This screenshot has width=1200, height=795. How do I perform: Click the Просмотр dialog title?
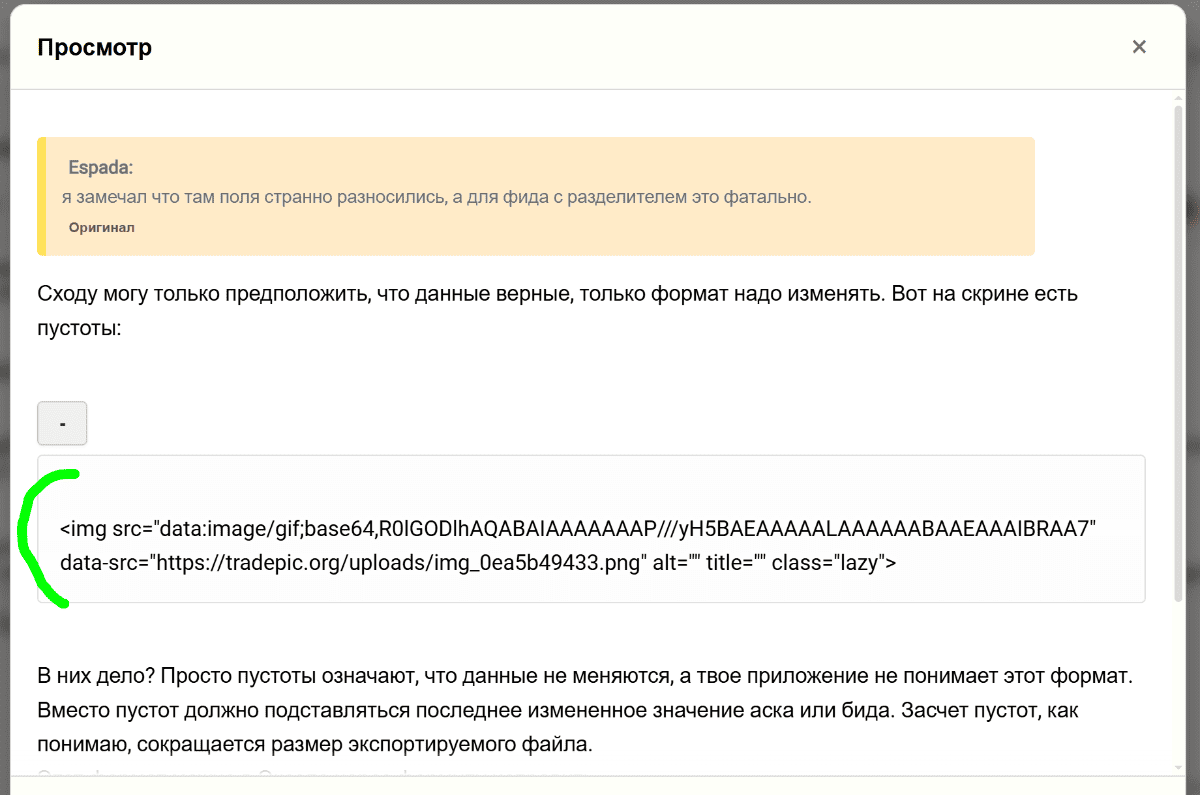click(94, 47)
